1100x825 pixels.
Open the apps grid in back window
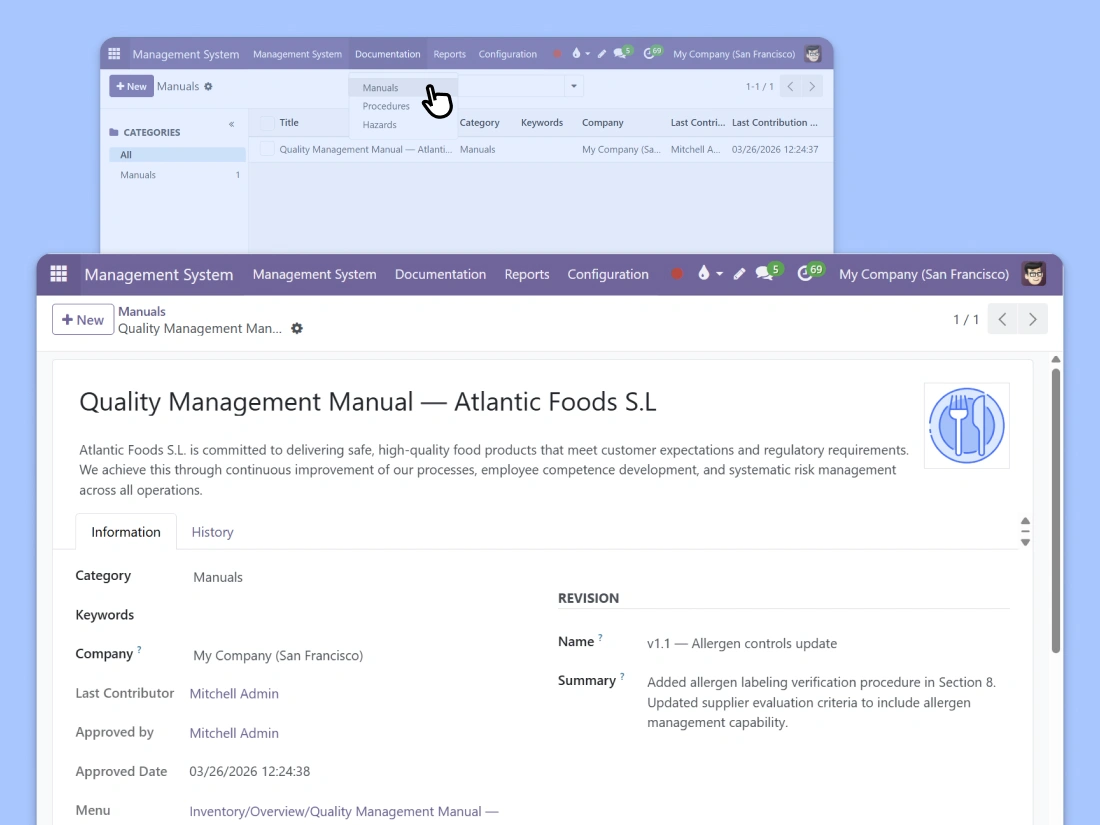(114, 54)
